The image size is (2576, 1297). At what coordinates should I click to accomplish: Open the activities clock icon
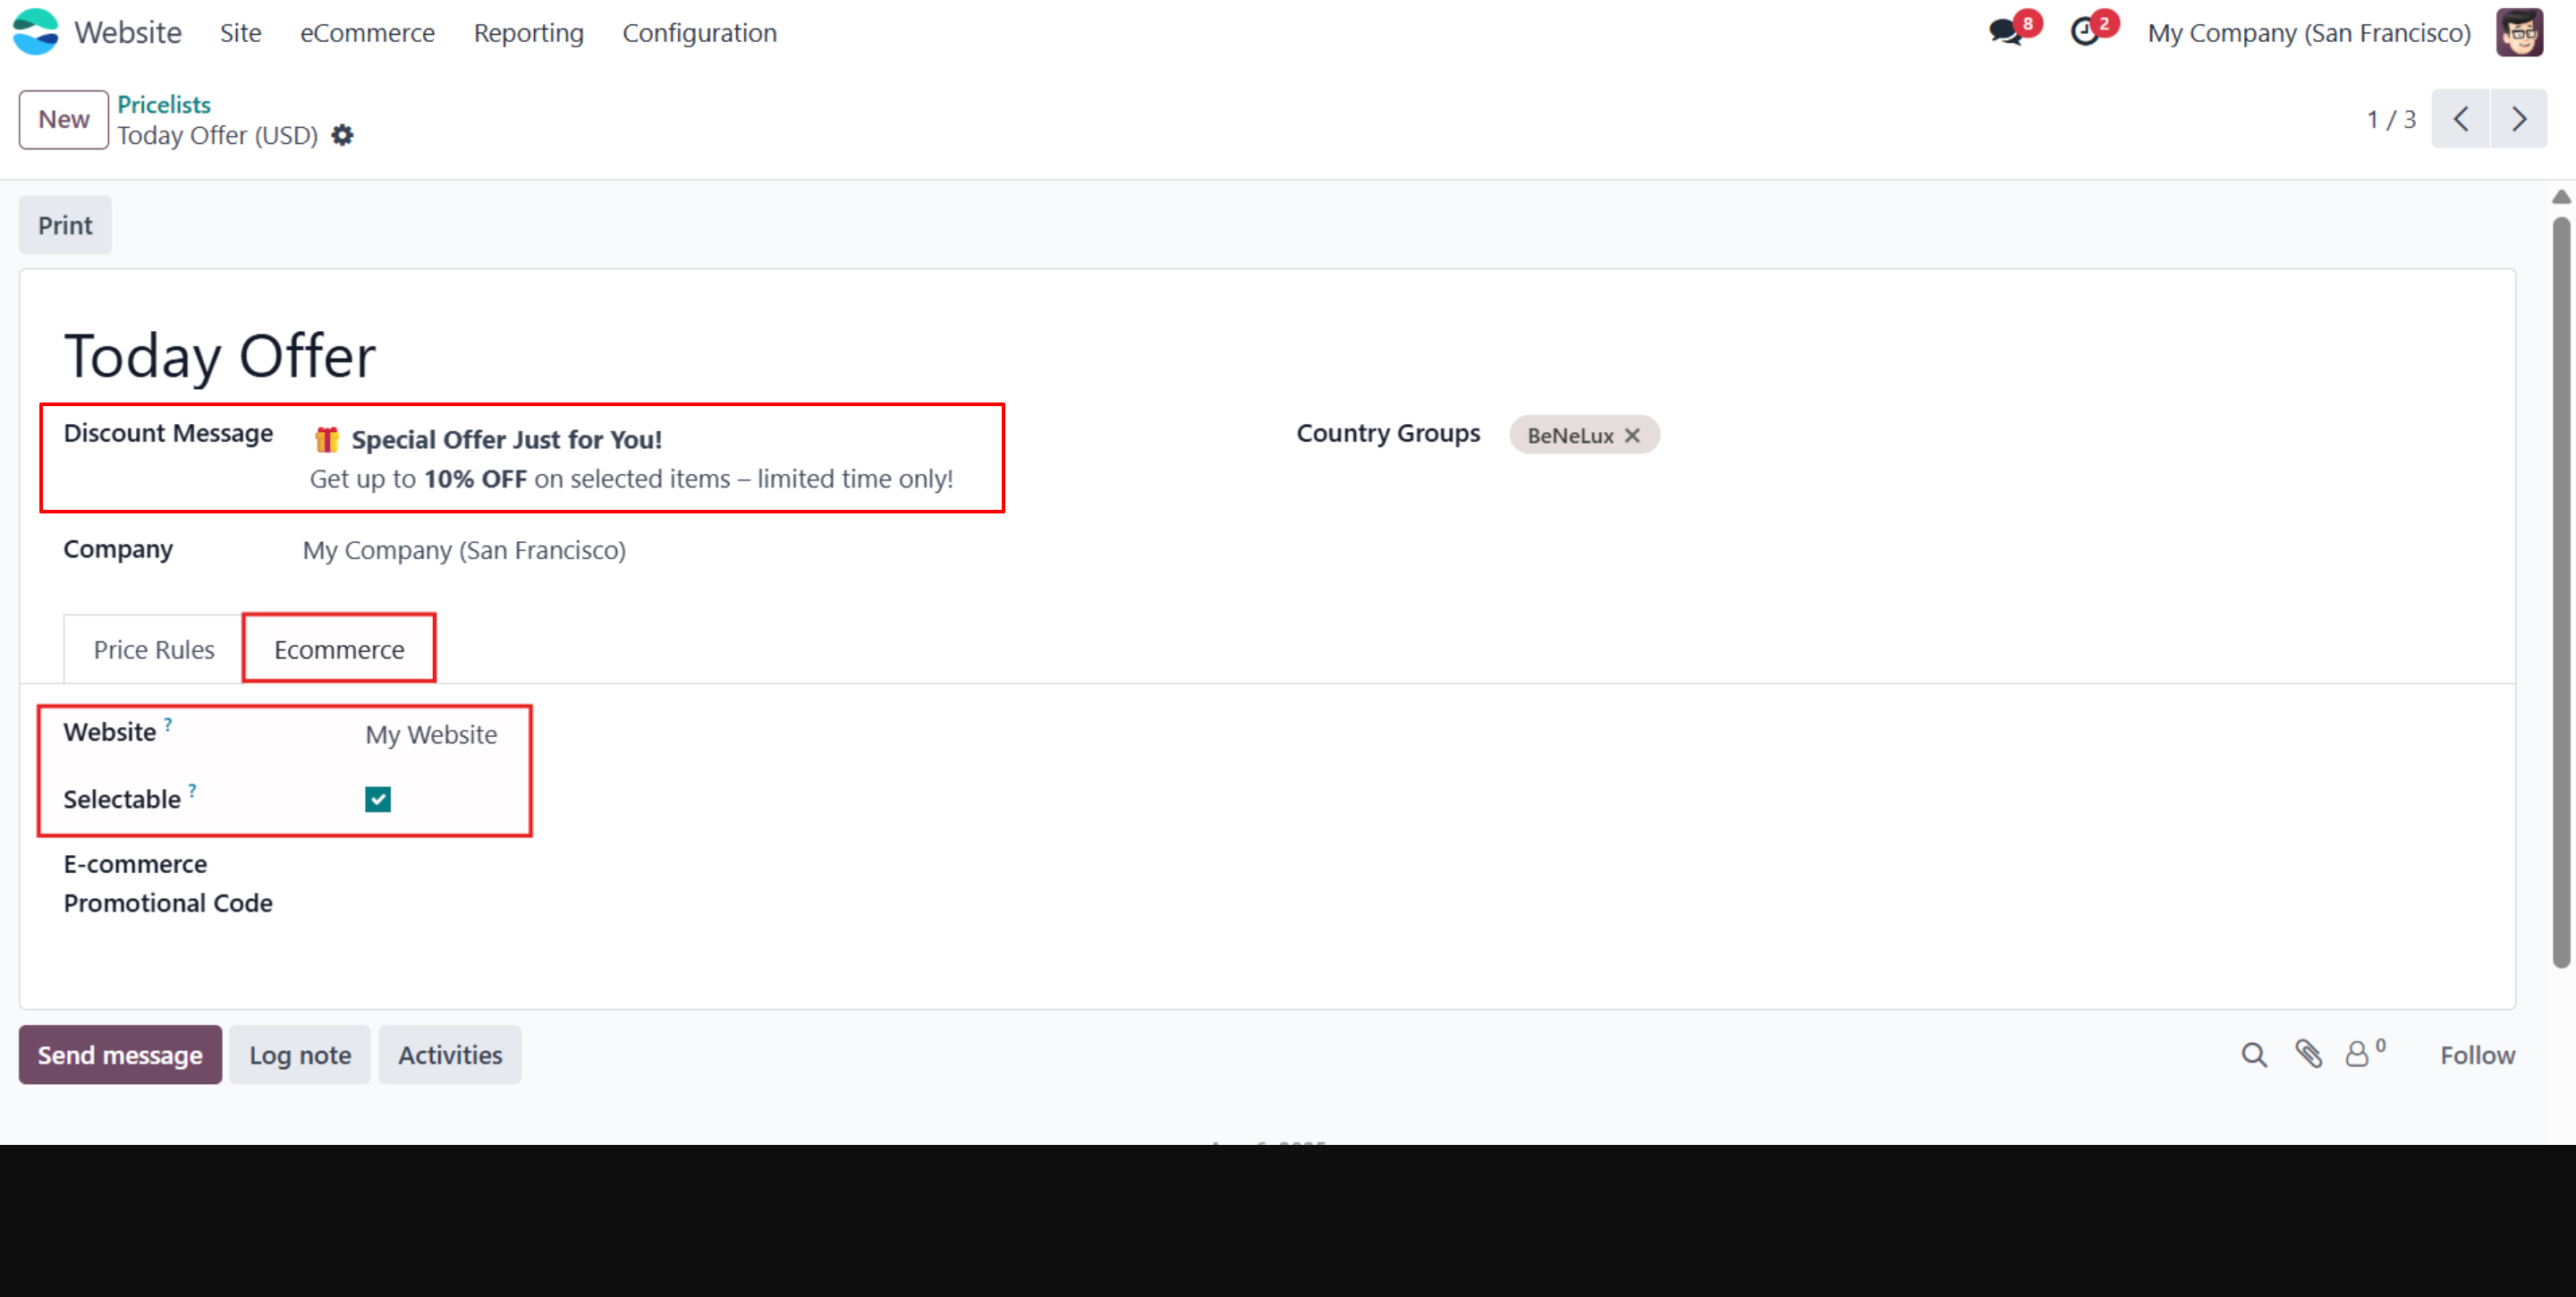coord(2086,32)
